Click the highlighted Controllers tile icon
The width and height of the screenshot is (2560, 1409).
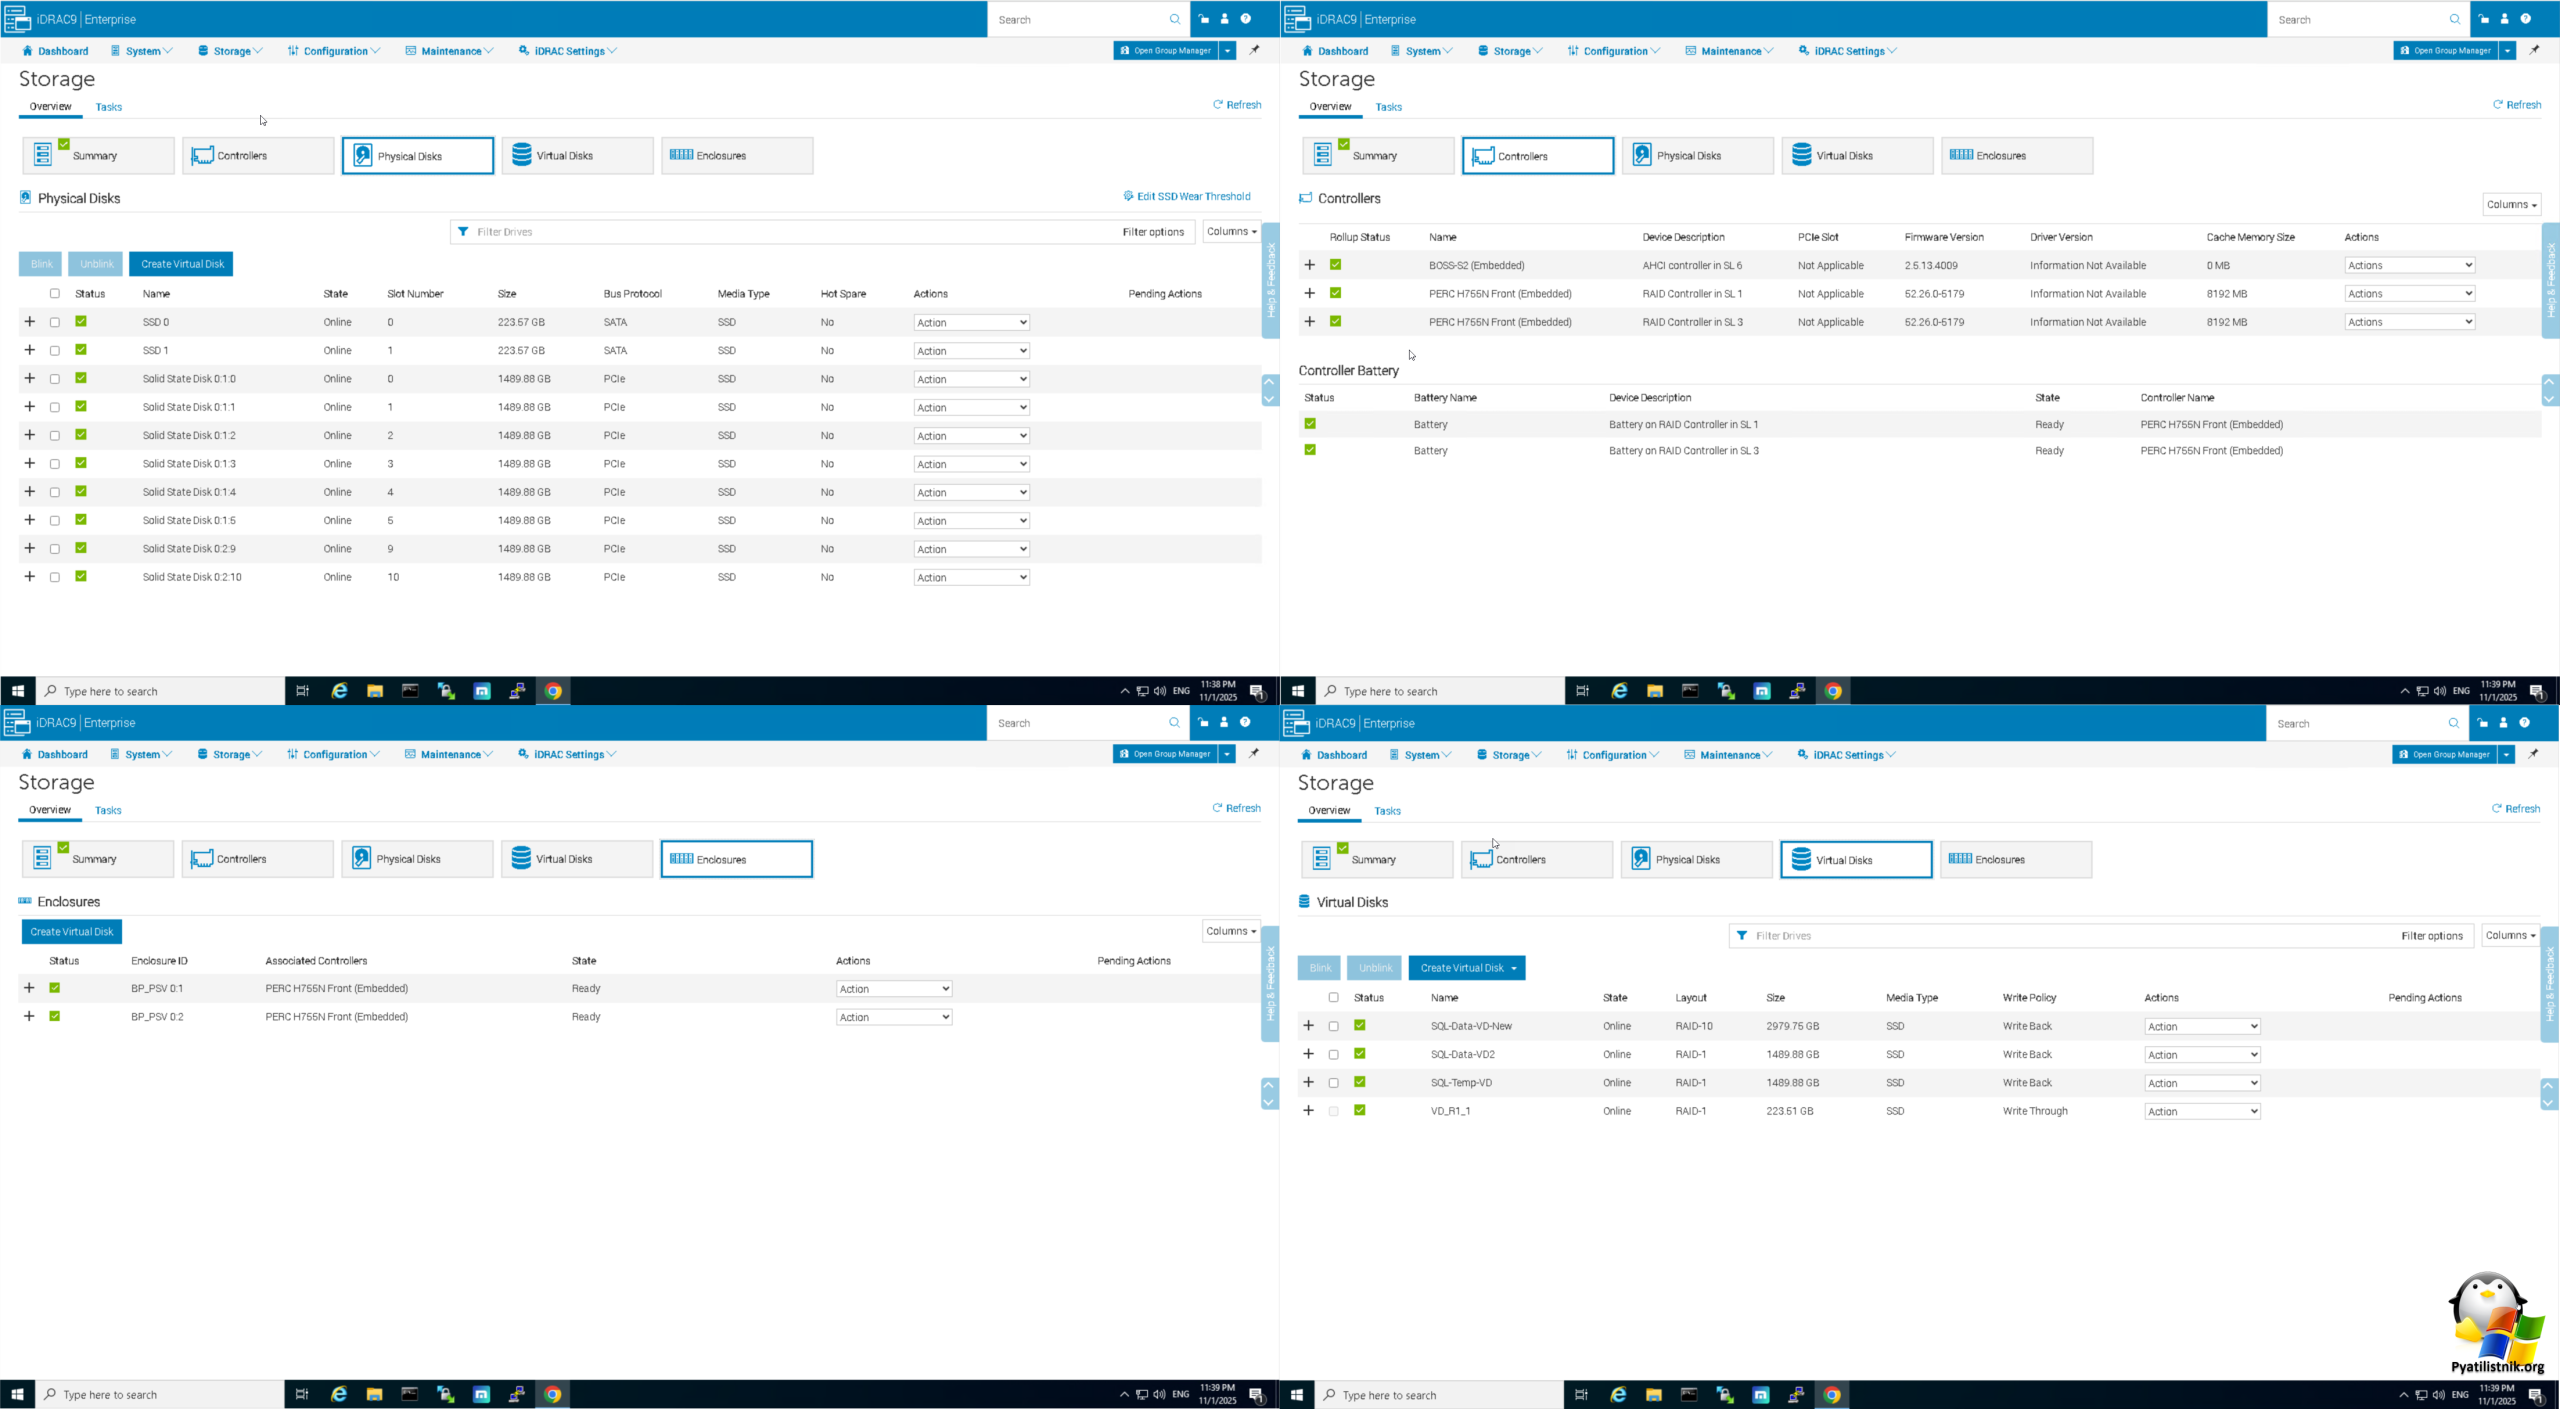1482,156
